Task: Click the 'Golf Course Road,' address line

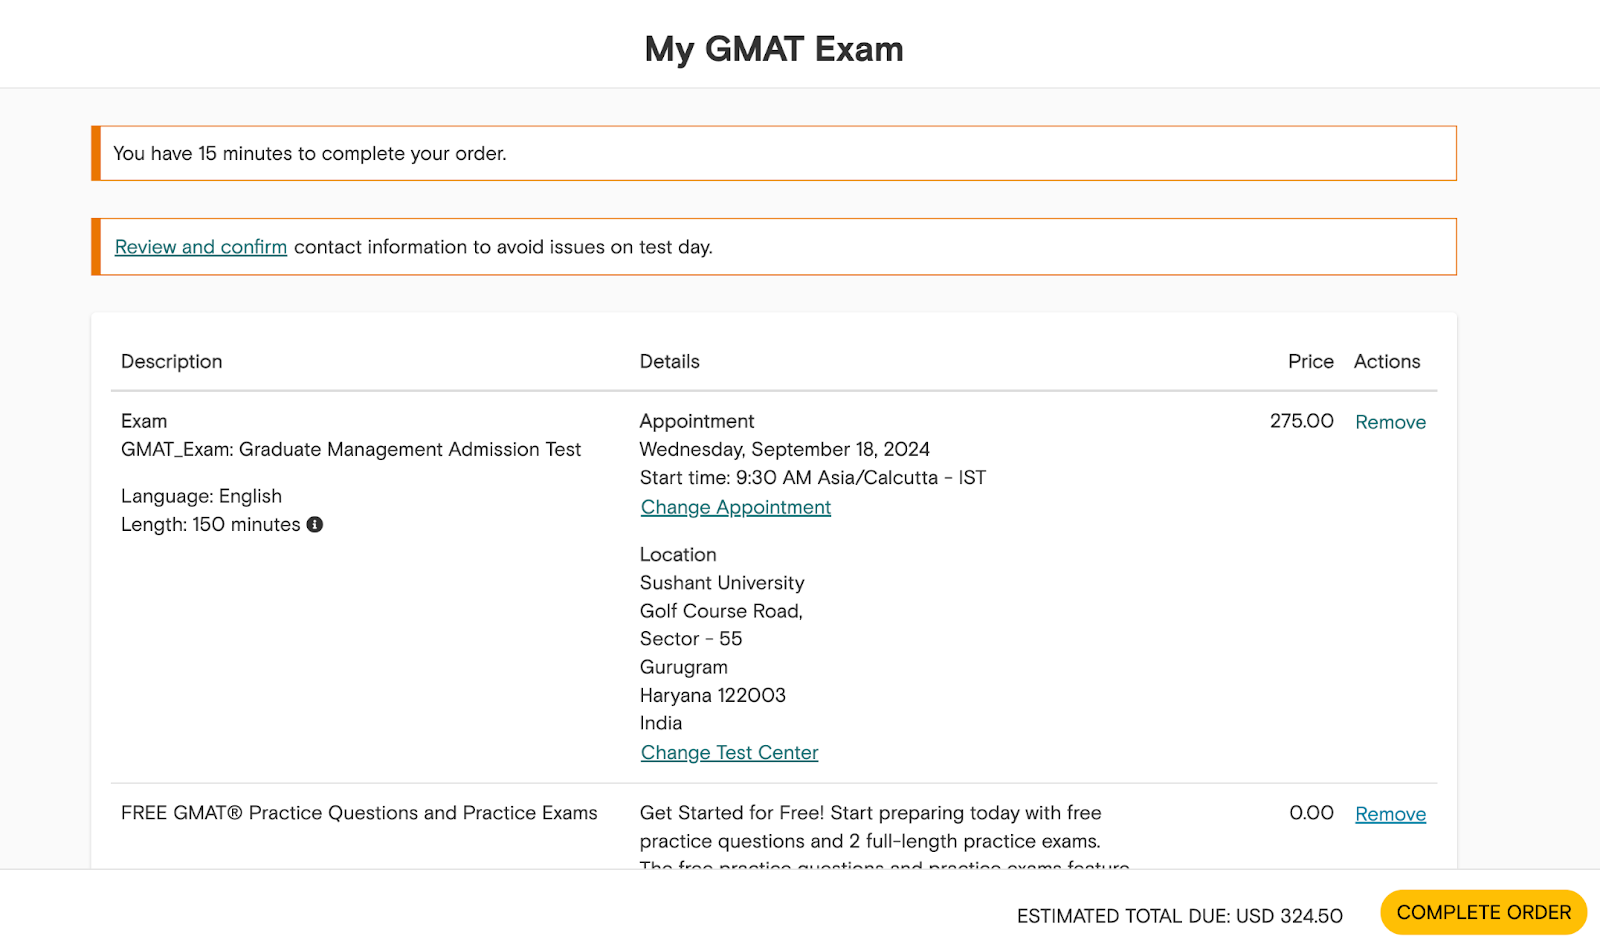Action: pyautogui.click(x=722, y=611)
